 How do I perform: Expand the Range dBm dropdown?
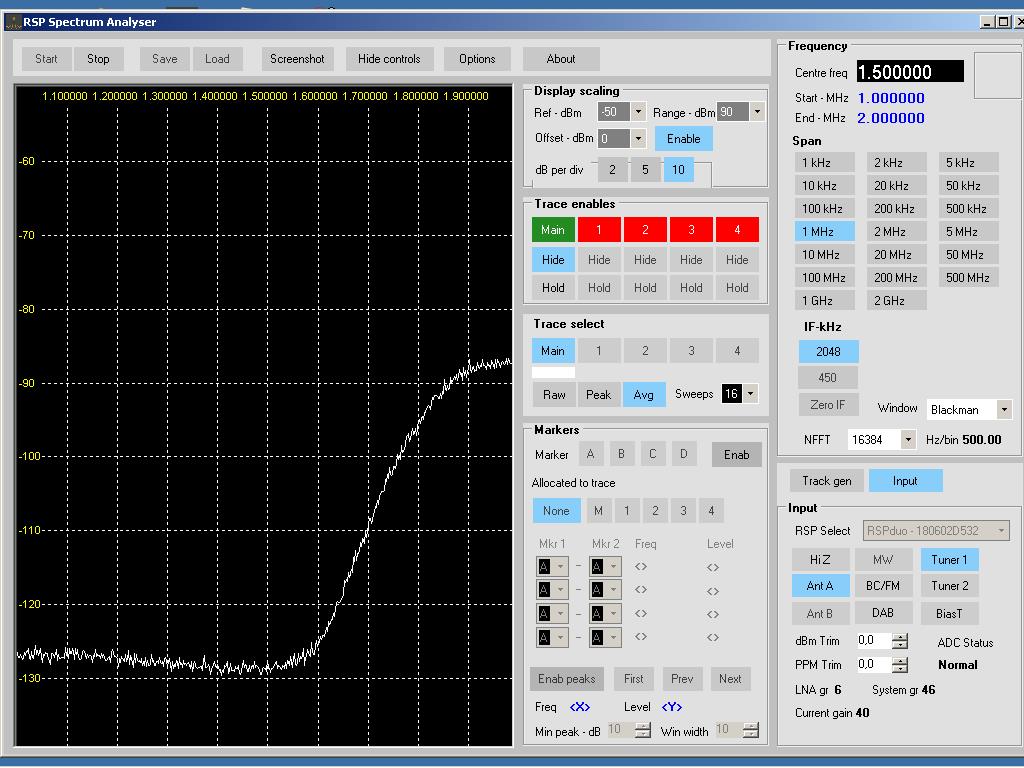pos(757,112)
